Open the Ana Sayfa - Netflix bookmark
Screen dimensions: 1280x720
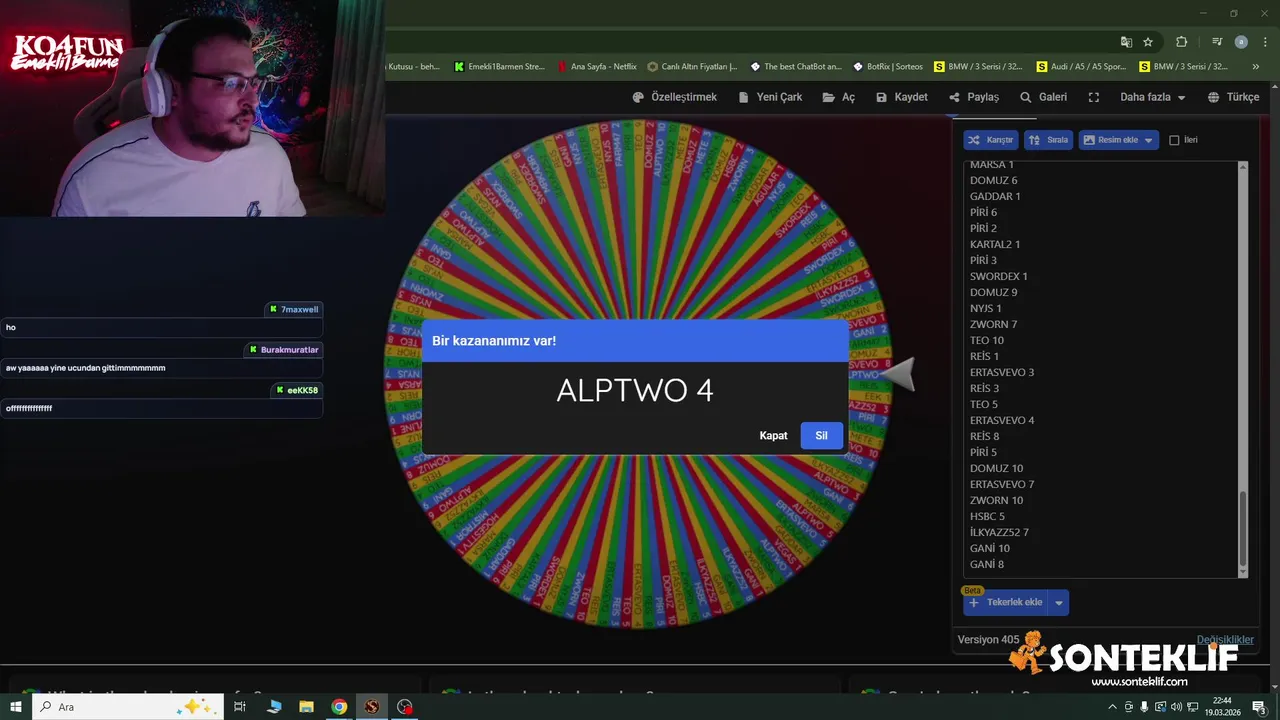(x=597, y=67)
